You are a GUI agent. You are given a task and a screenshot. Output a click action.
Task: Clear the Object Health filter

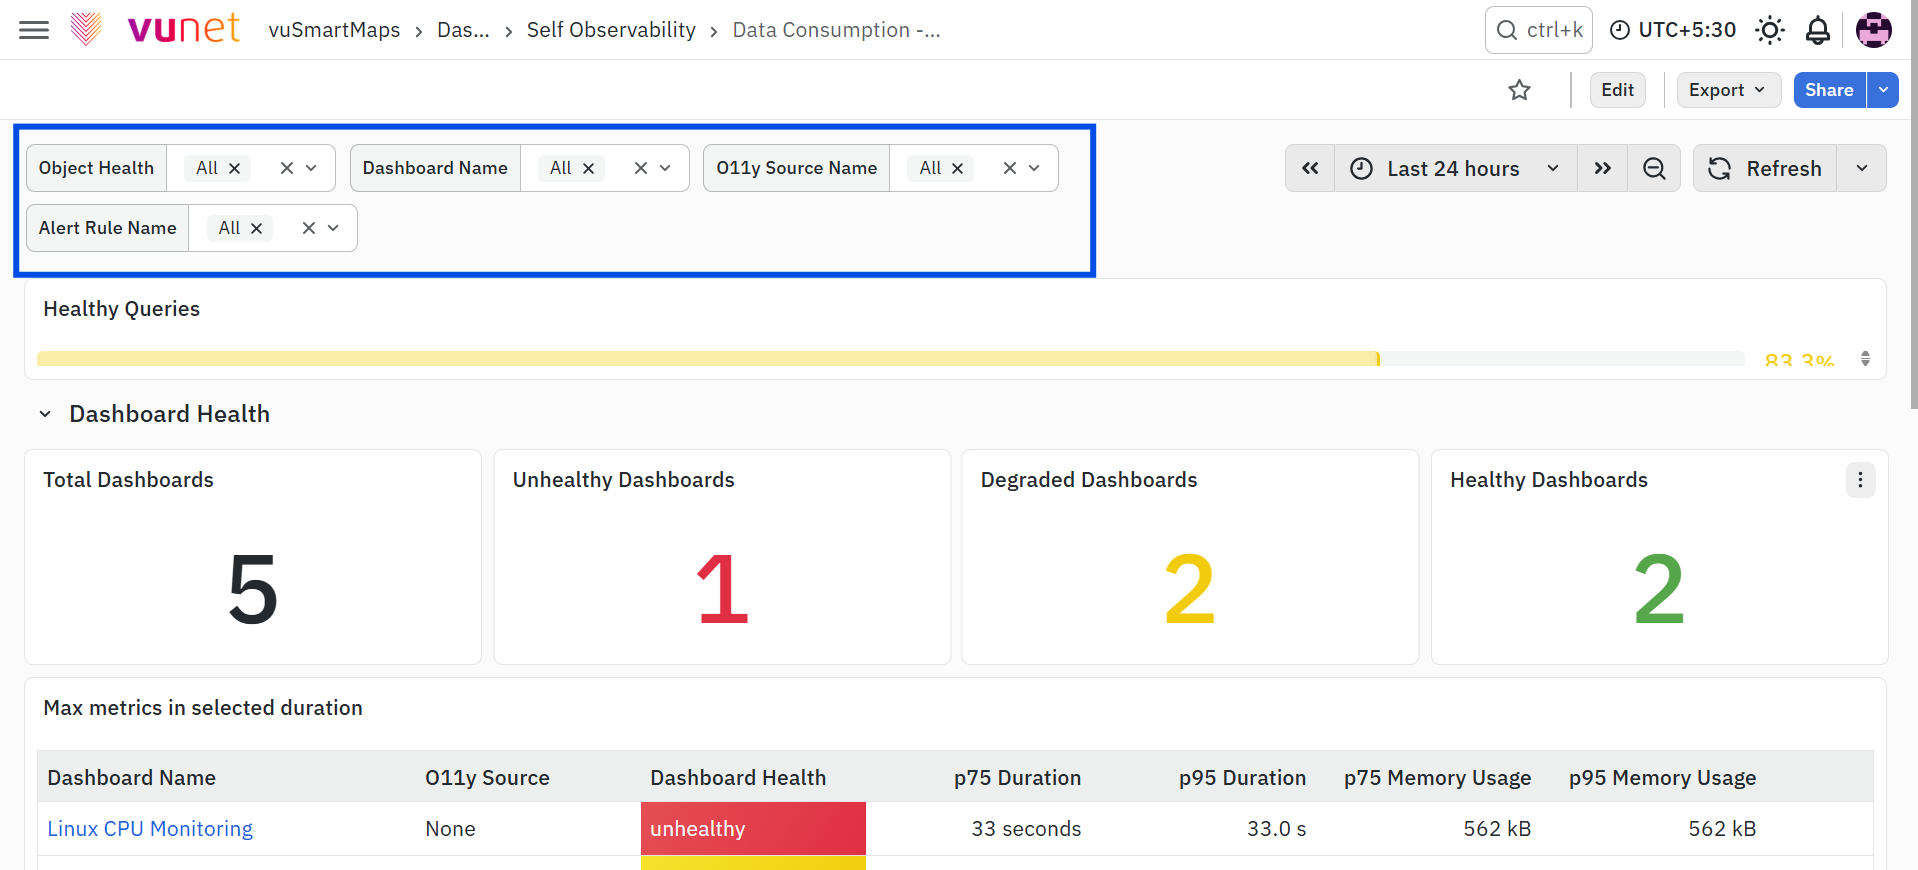[287, 168]
